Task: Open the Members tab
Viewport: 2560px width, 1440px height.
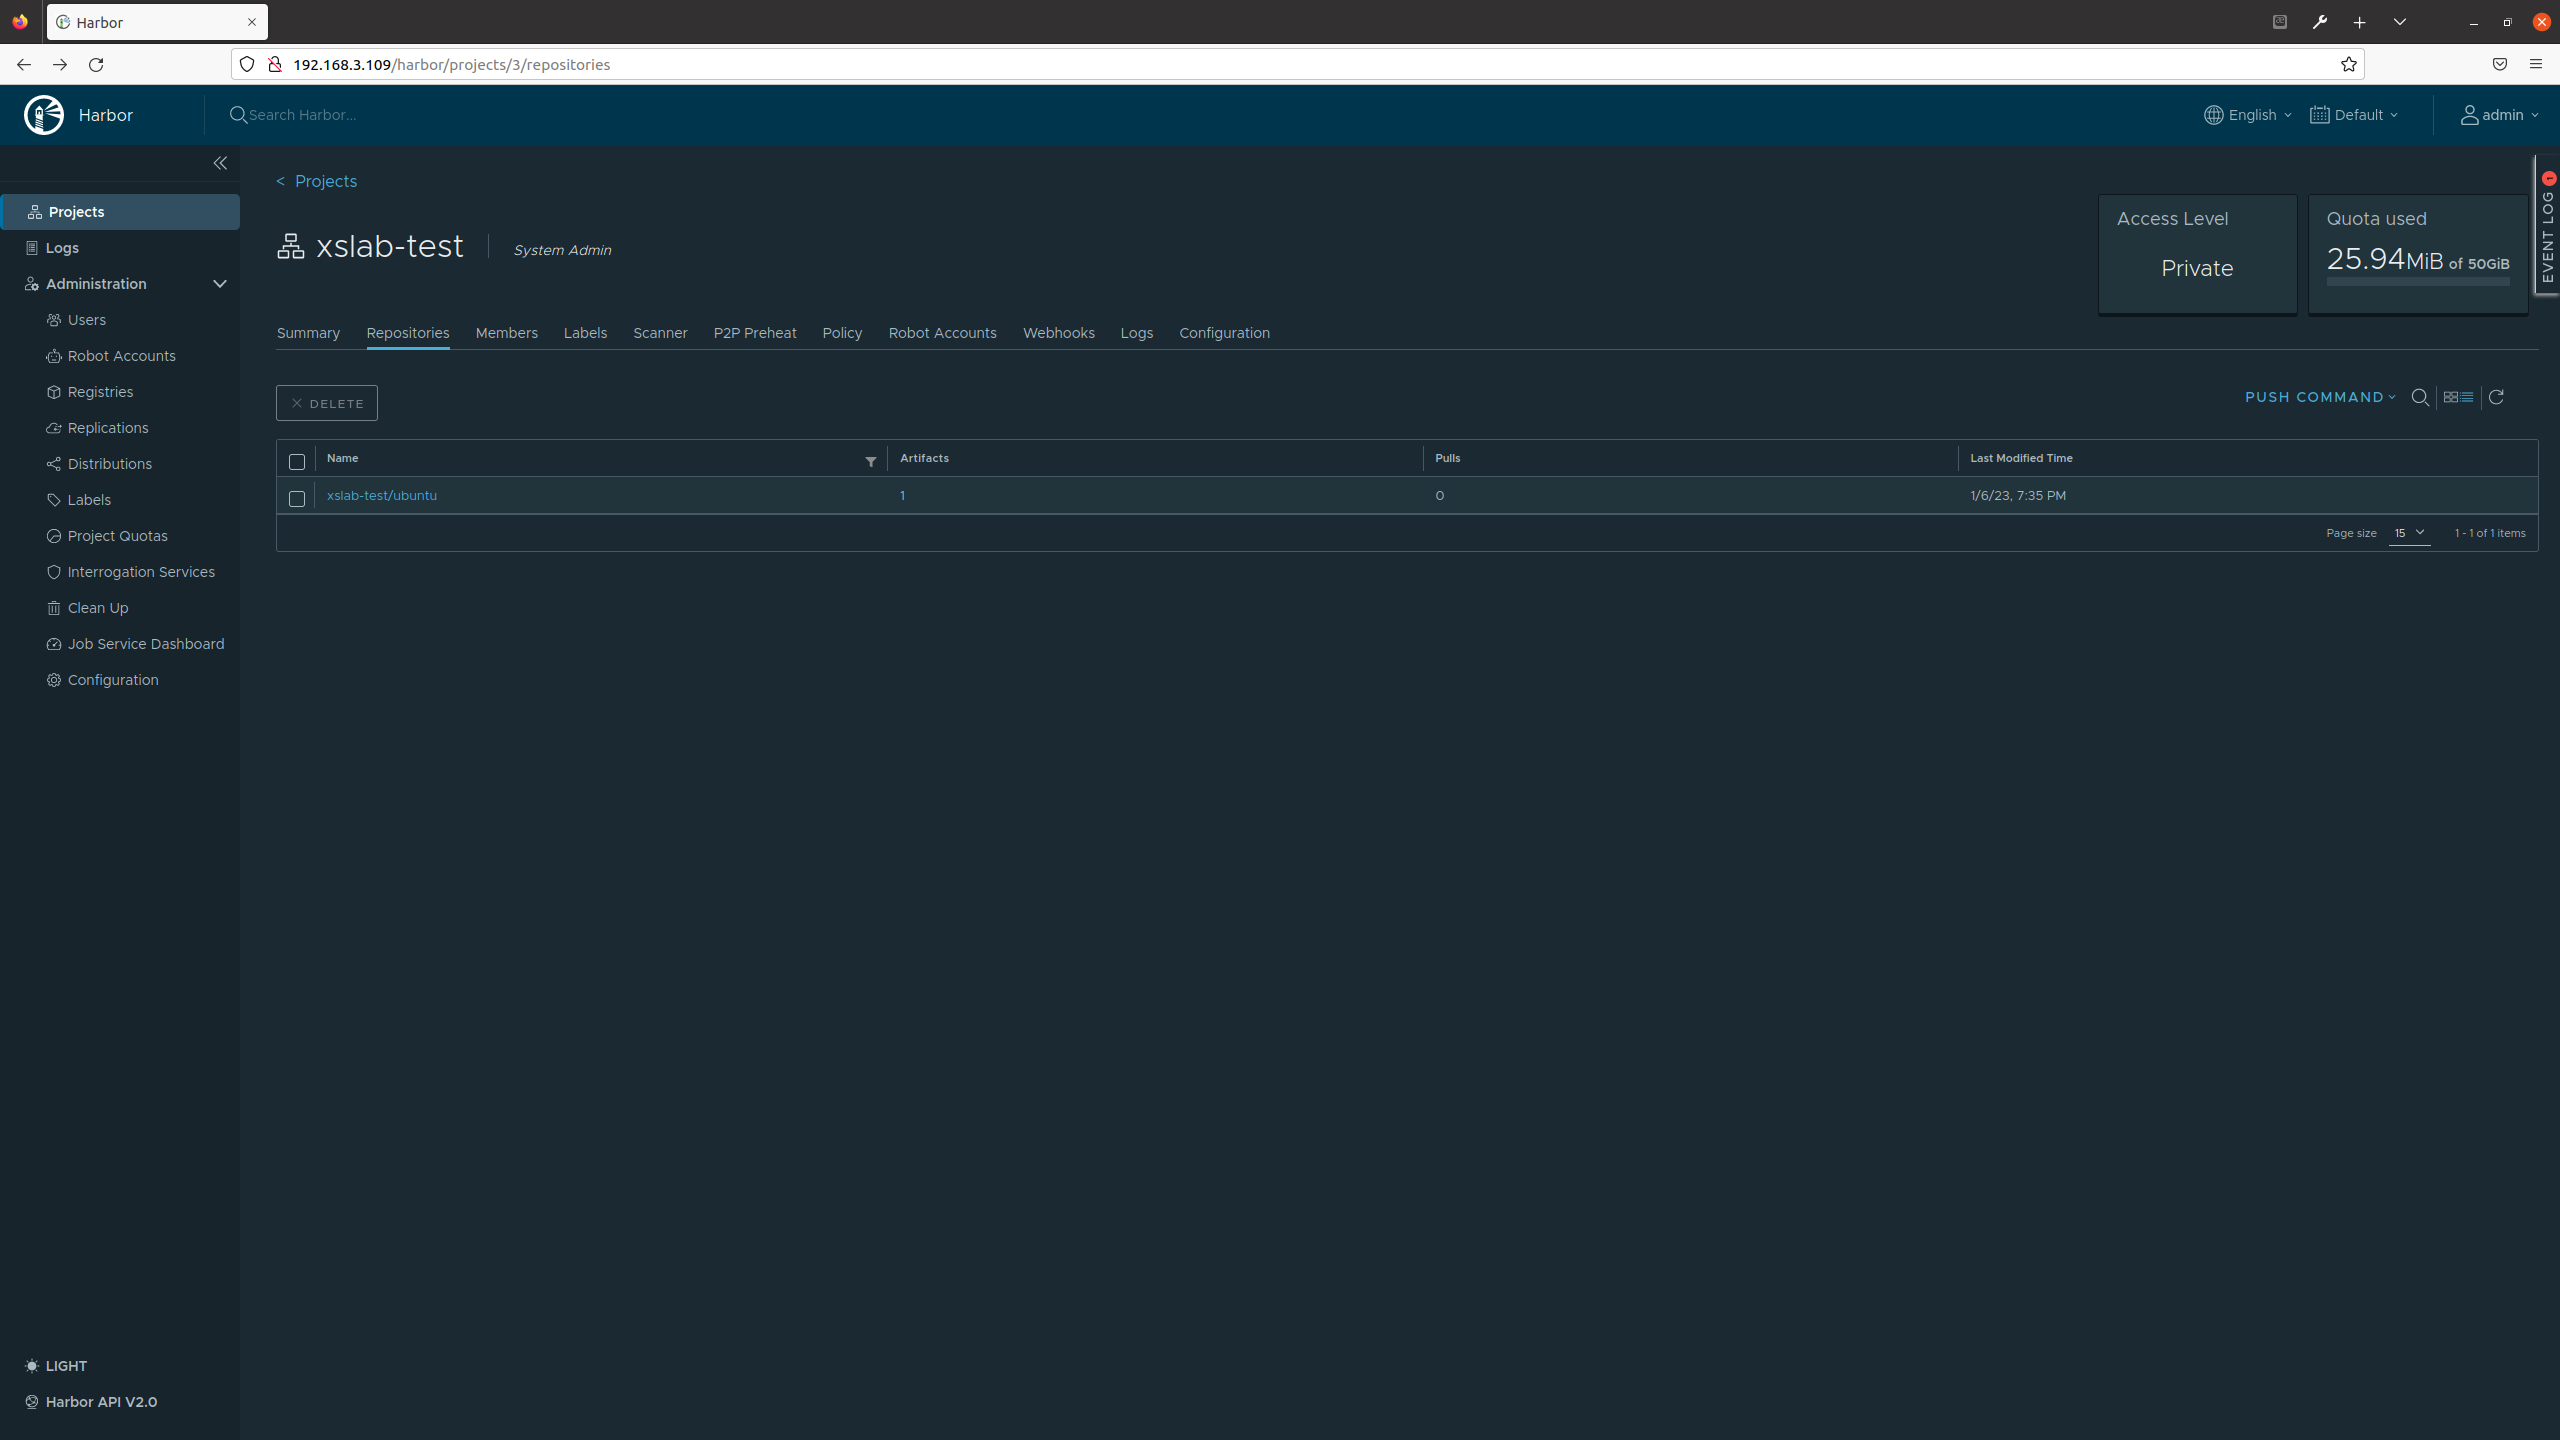Action: 507,333
